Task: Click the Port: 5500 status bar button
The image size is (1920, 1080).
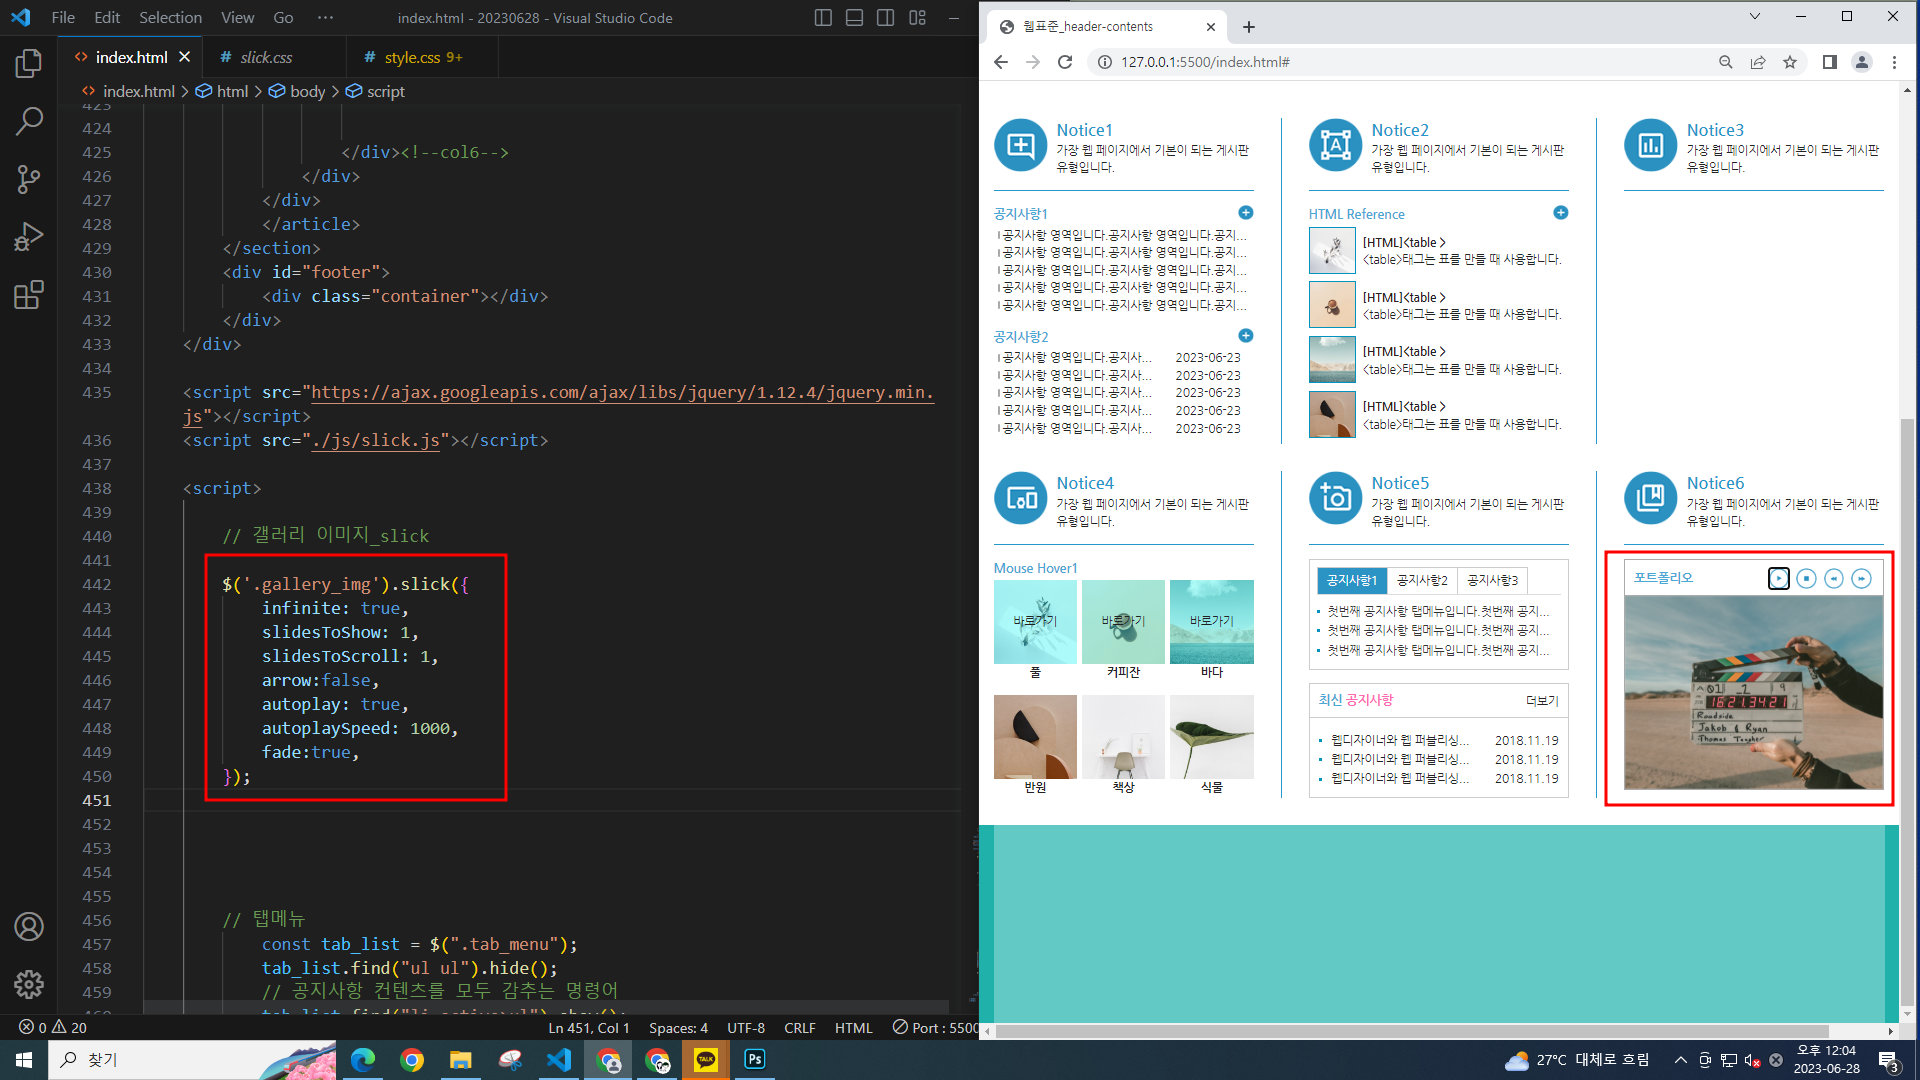Action: [935, 1028]
